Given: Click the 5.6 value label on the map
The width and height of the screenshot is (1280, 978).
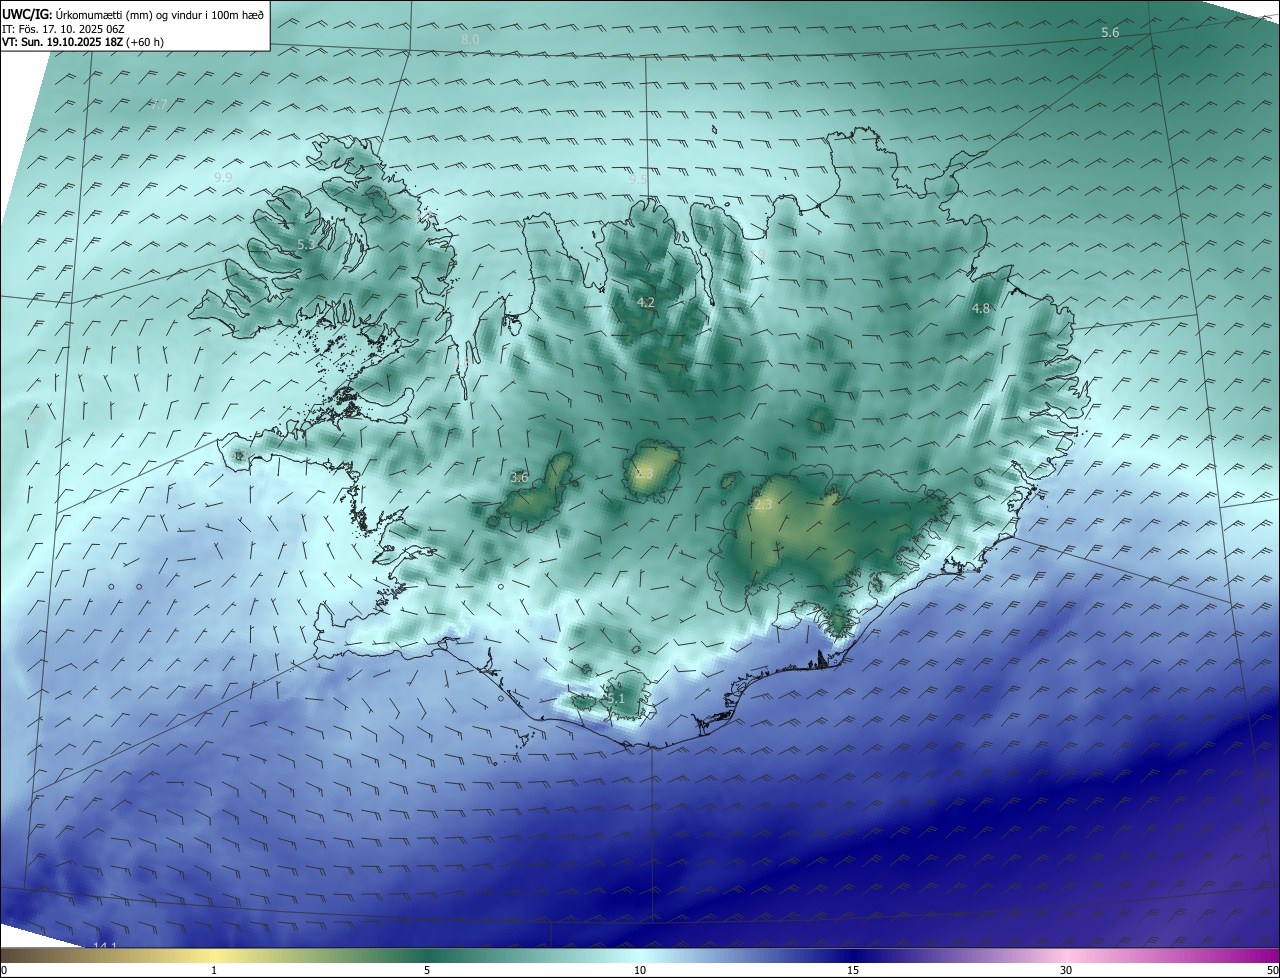Looking at the screenshot, I should point(1110,33).
